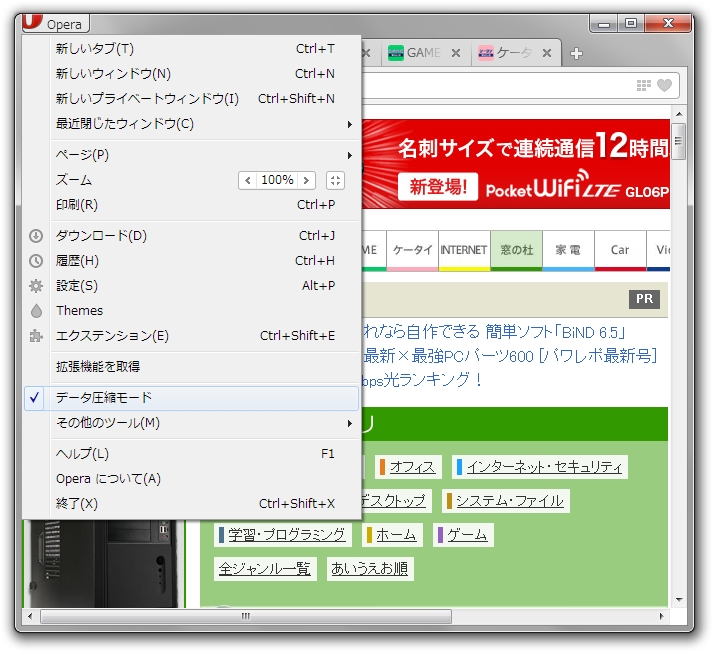Click the Opera menu button
The width and height of the screenshot is (714, 653).
tap(55, 23)
